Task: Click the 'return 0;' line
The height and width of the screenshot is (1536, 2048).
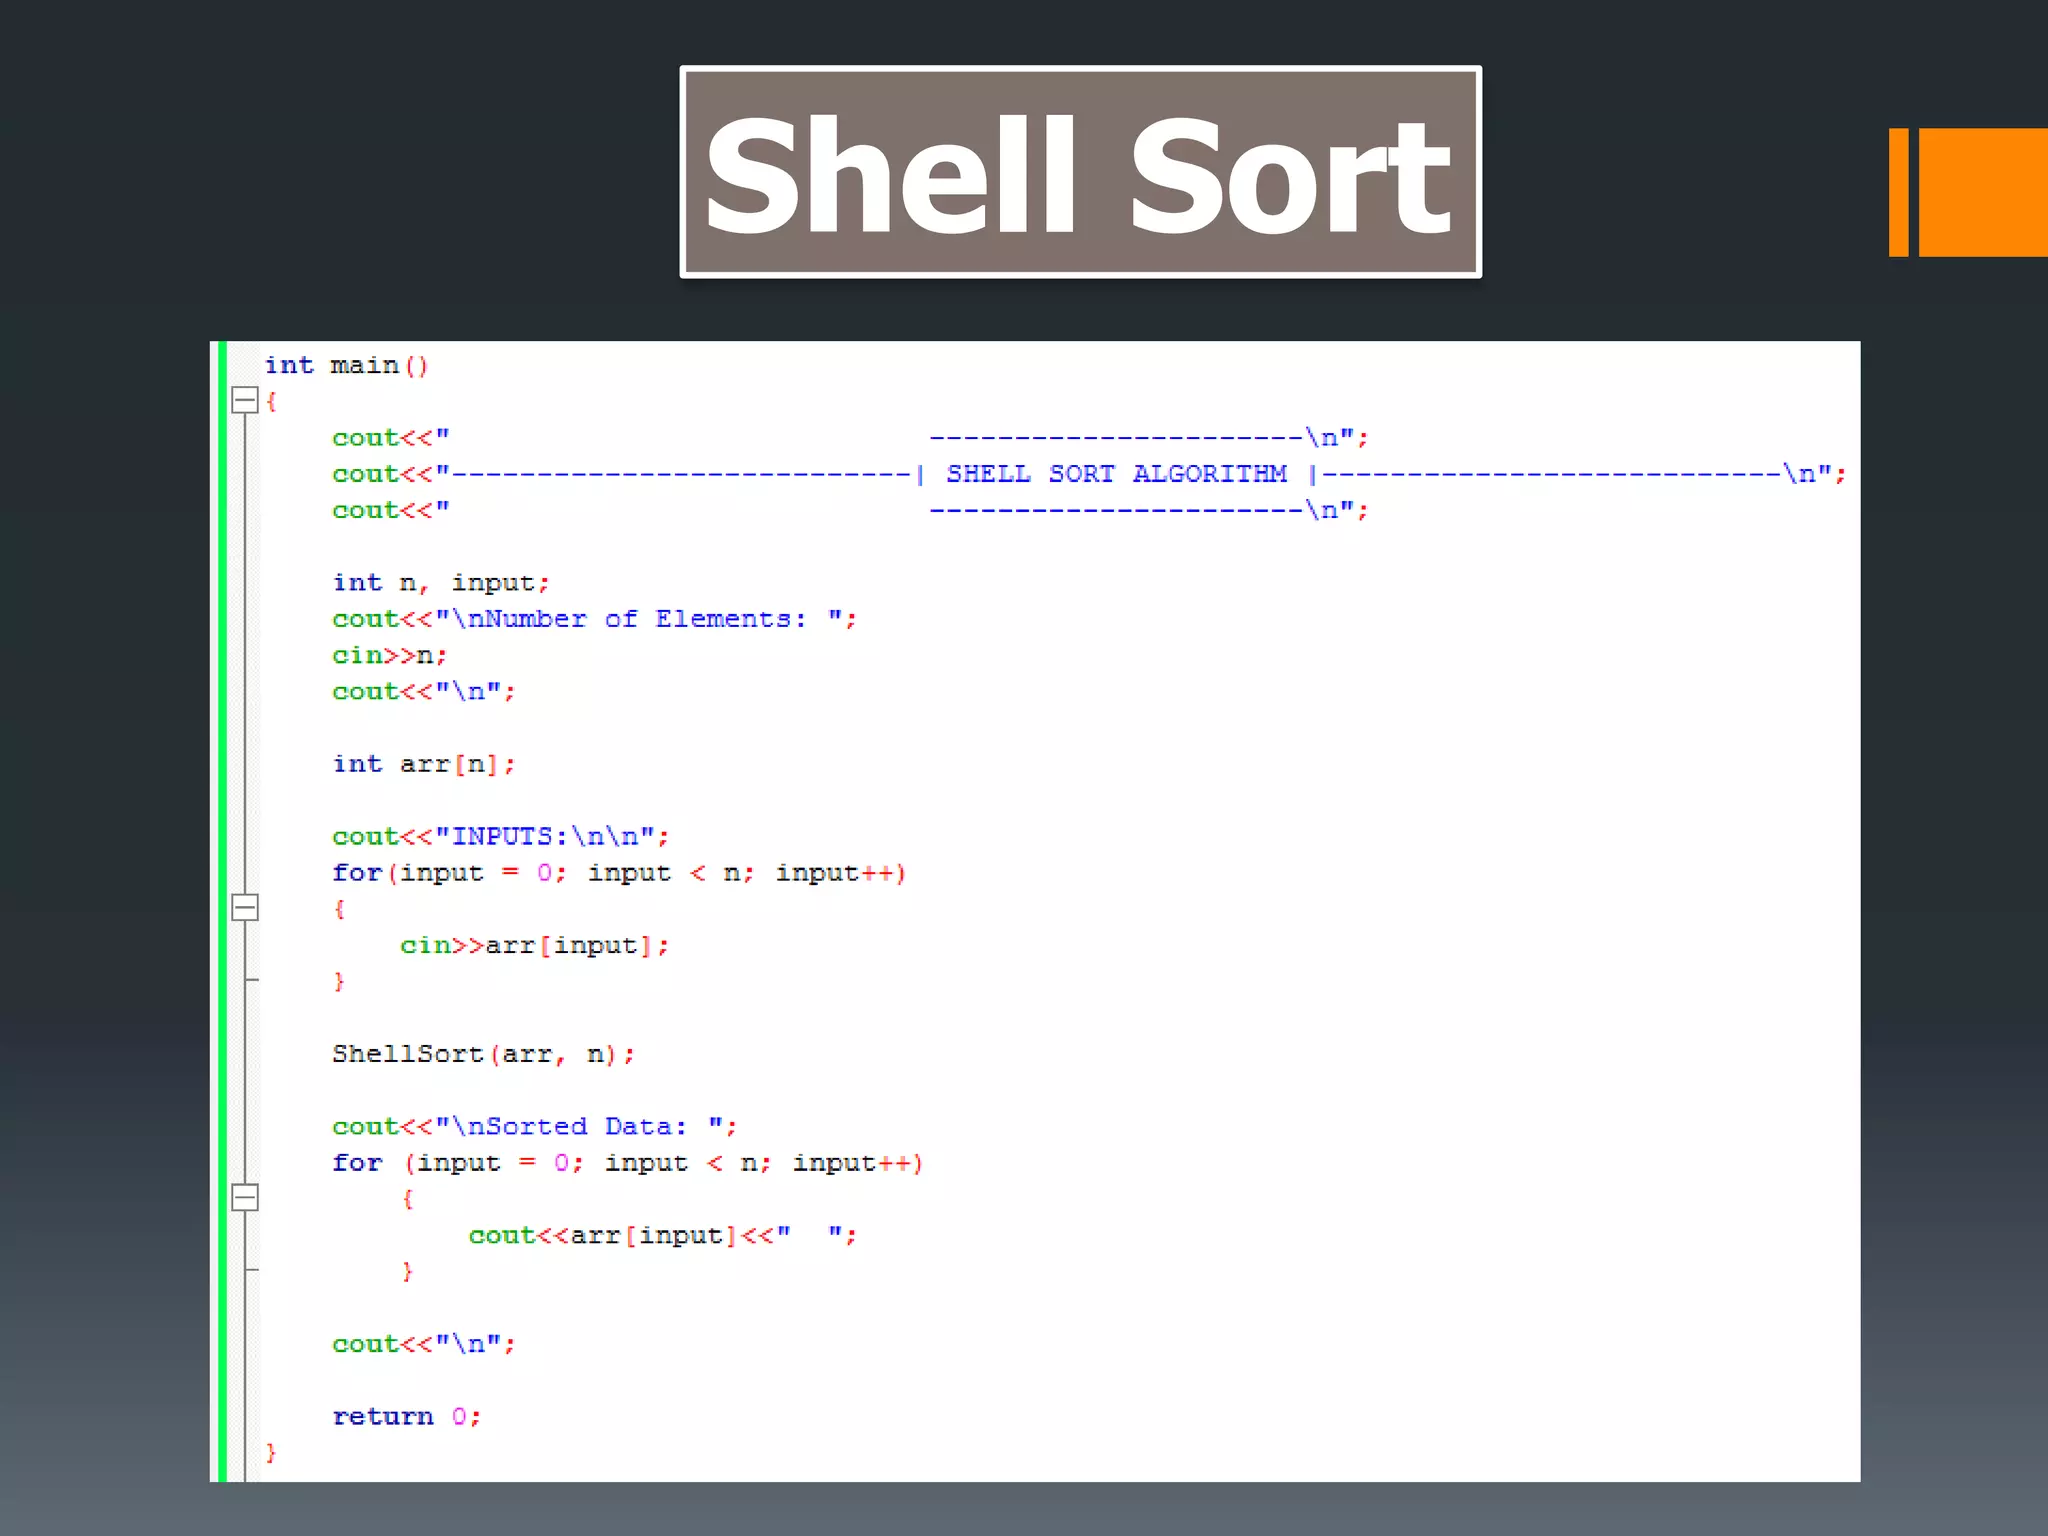Action: point(407,1417)
